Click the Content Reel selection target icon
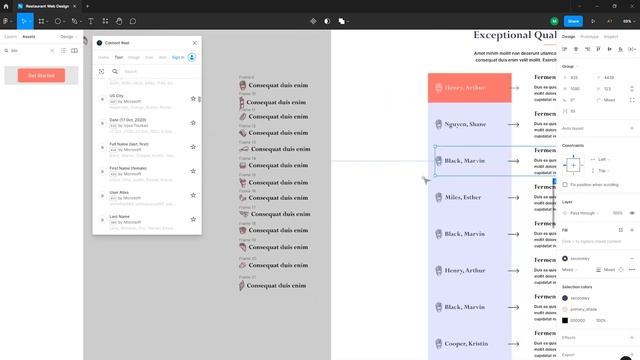 coord(101,71)
